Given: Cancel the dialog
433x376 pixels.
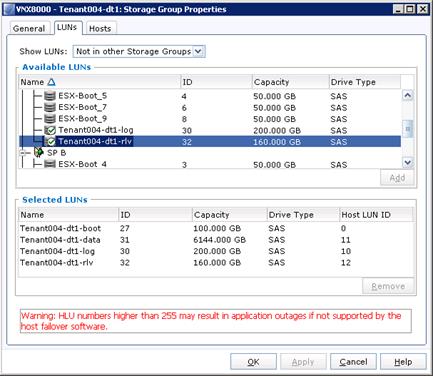Looking at the screenshot, I should 353,362.
